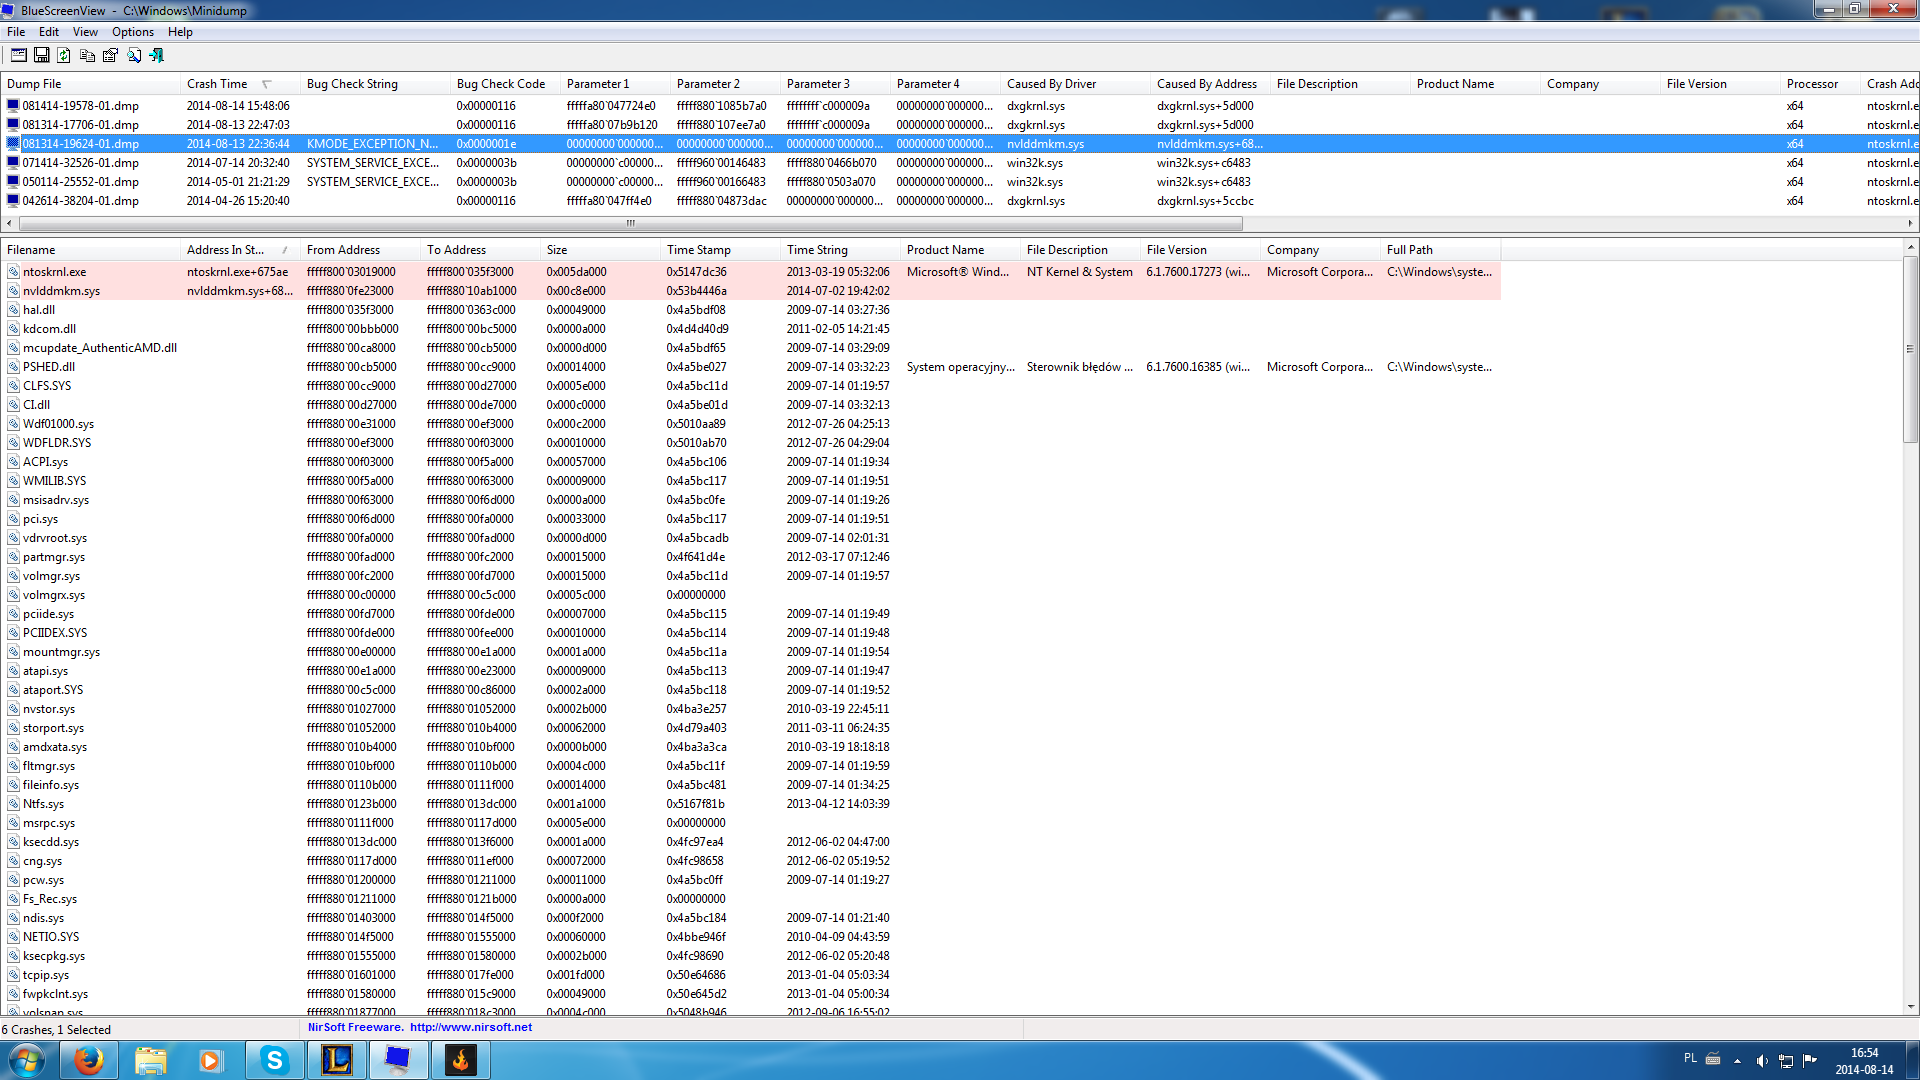This screenshot has height=1080, width=1920.
Task: Select dump file 071414-32526-01.dmp
Action: tap(80, 163)
